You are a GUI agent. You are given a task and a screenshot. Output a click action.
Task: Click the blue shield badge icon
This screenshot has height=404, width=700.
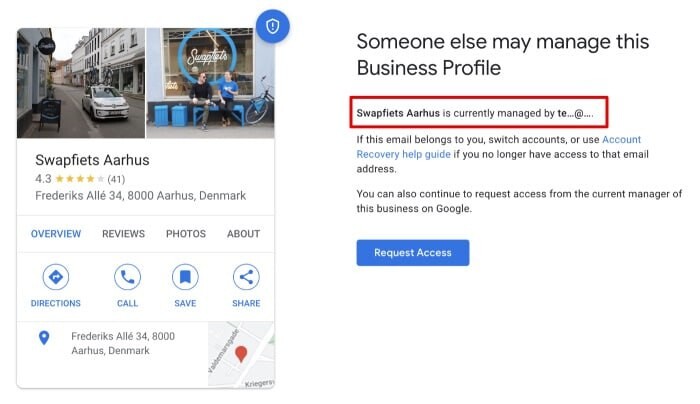272,26
